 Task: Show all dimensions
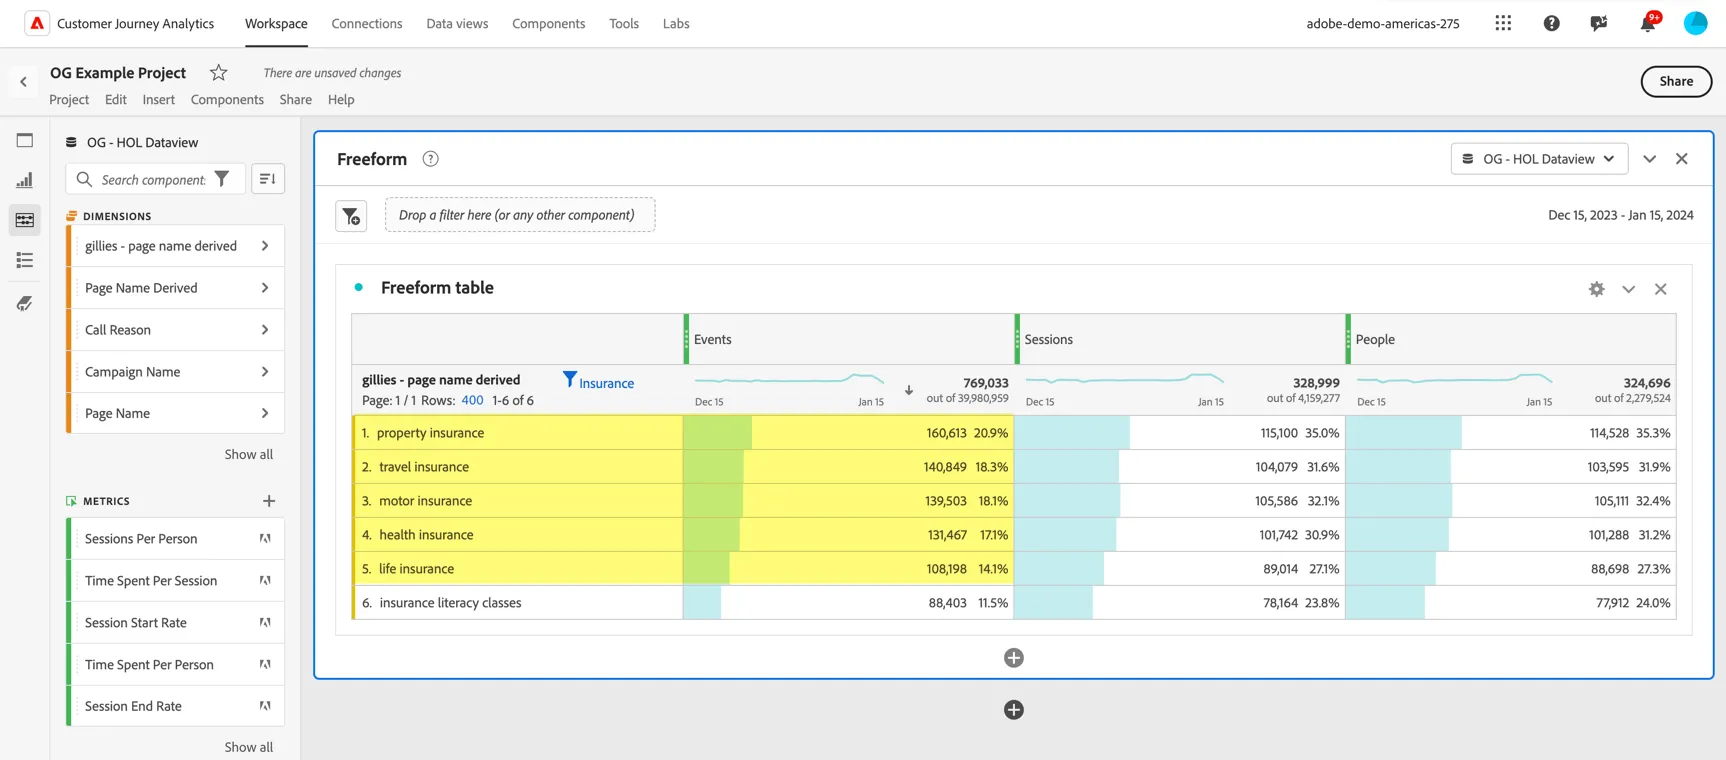pos(248,454)
